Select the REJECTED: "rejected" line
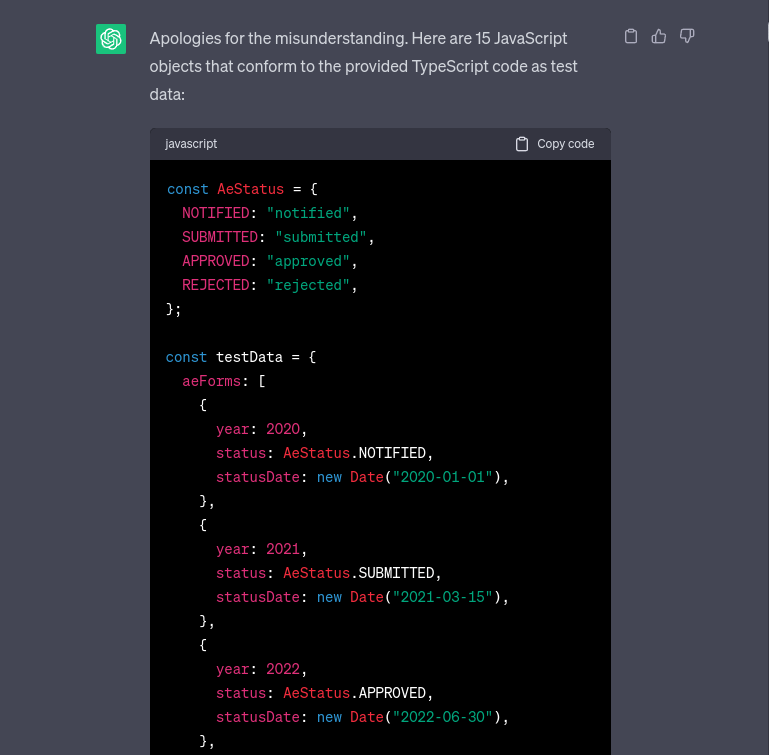 click(270, 286)
